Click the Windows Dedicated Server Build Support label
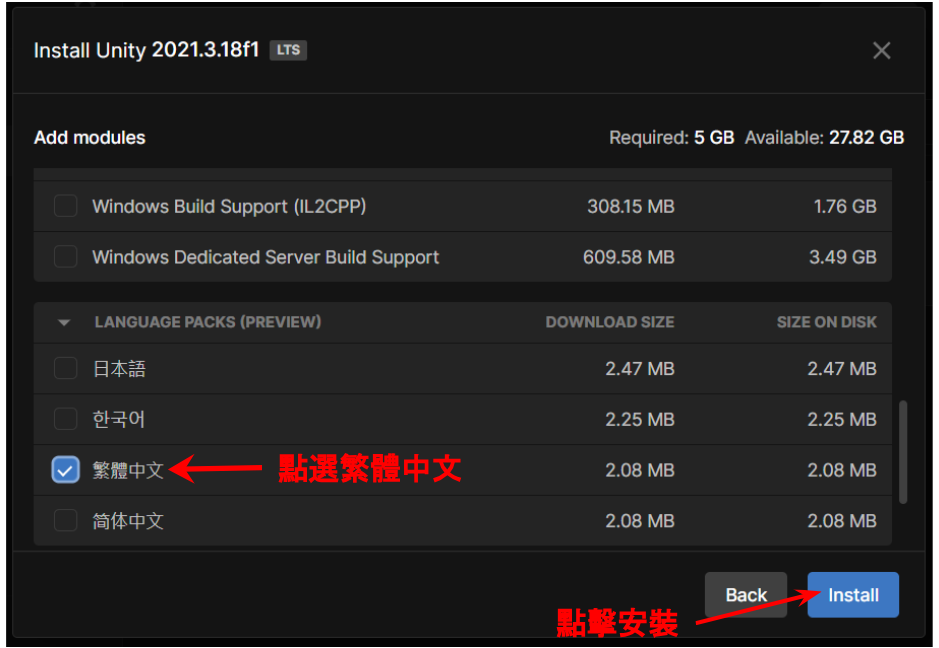 265,258
